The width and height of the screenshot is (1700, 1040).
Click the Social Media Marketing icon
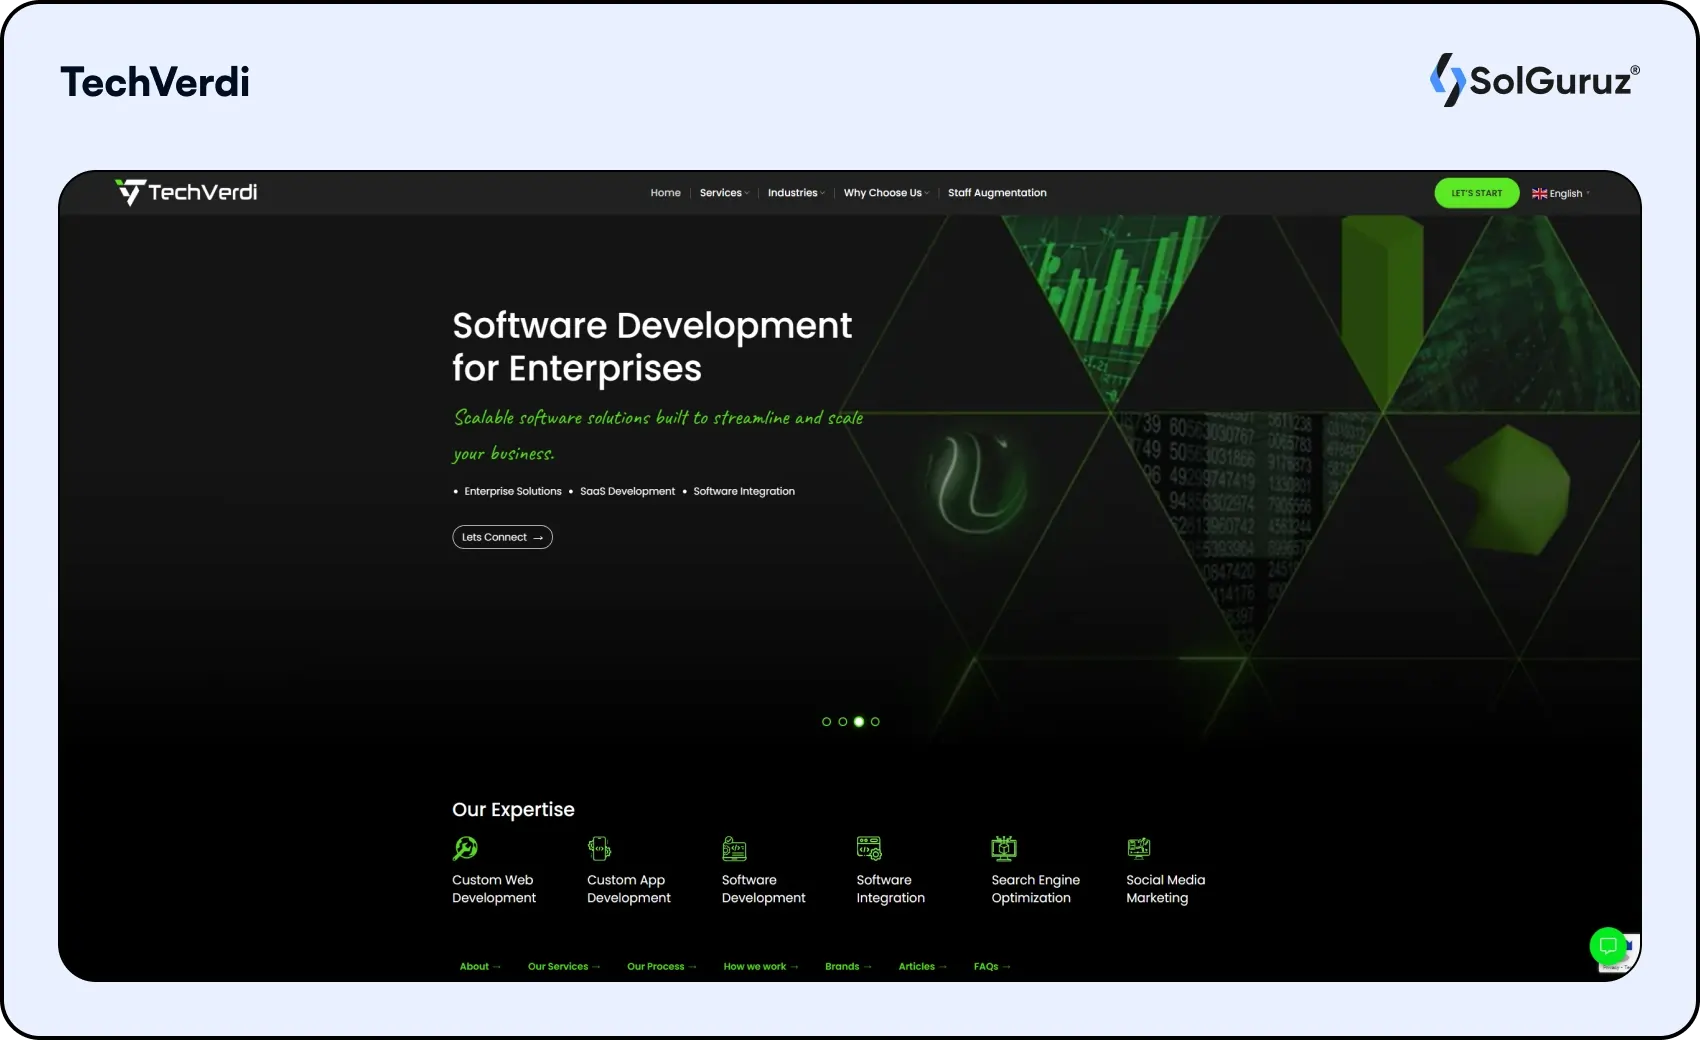(x=1139, y=848)
